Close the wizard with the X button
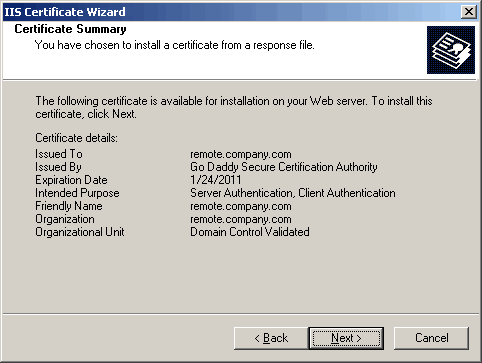This screenshot has height=363, width=482. (x=468, y=12)
